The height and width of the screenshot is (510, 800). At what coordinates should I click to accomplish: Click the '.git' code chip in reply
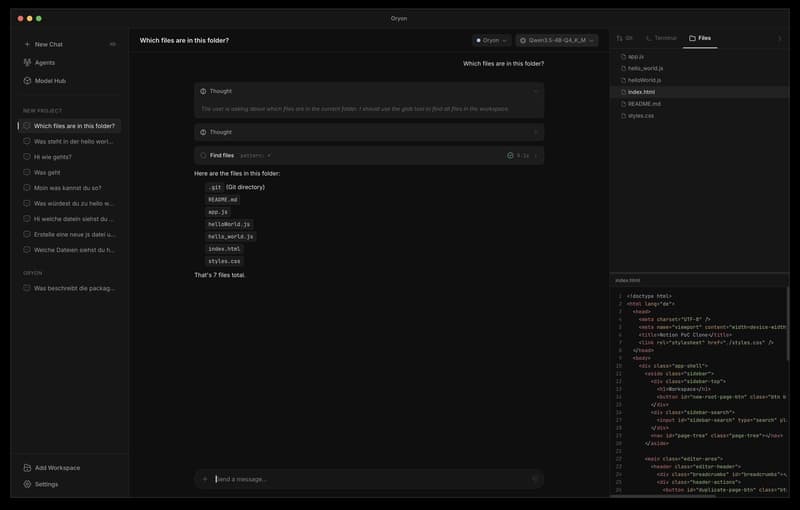pos(215,187)
